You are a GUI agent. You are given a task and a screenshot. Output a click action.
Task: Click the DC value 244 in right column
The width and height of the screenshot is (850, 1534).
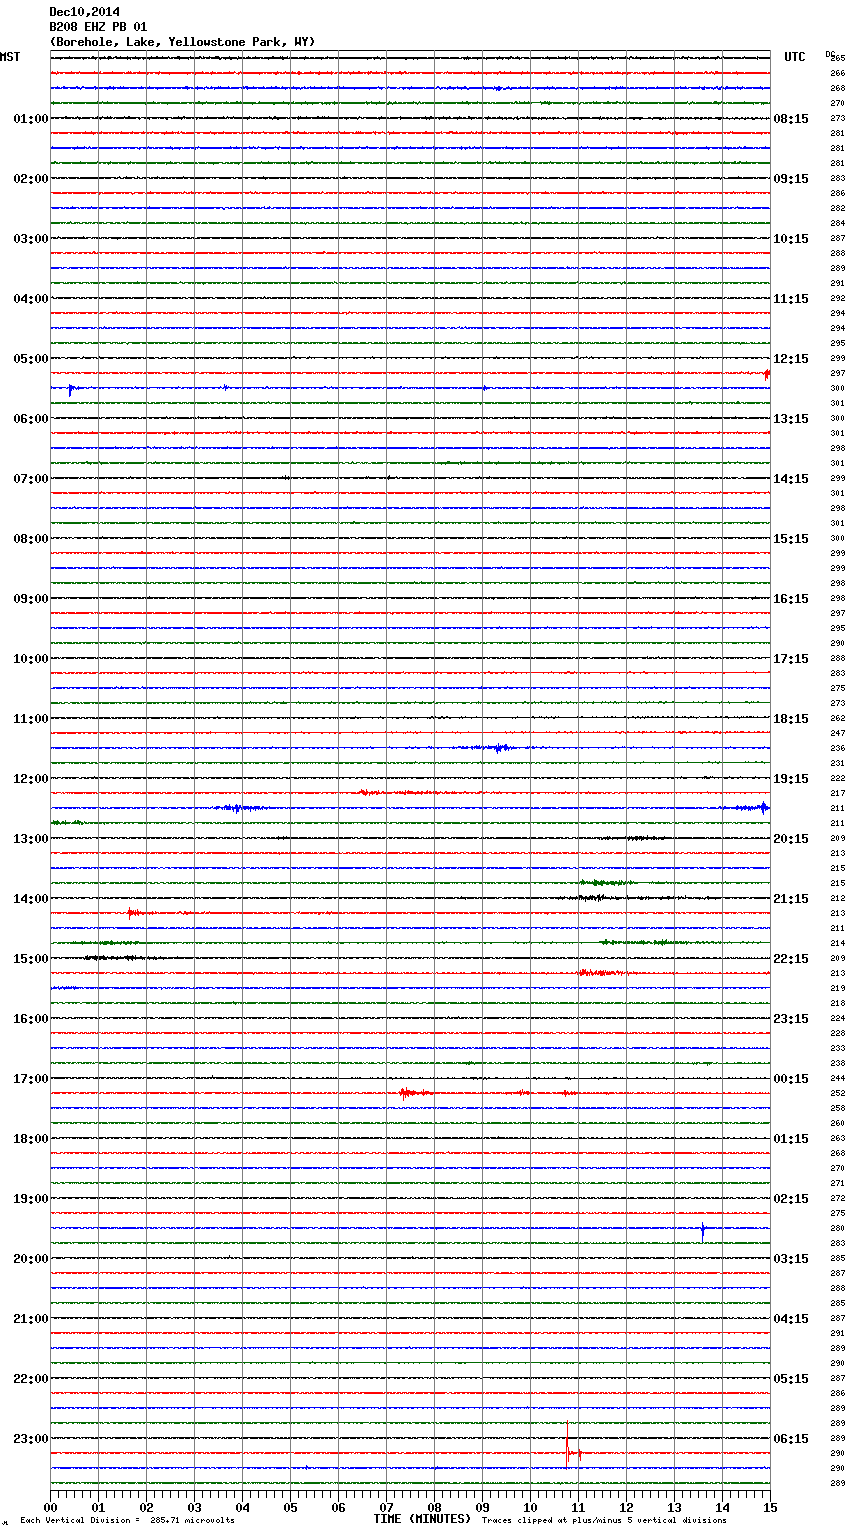tap(838, 1078)
